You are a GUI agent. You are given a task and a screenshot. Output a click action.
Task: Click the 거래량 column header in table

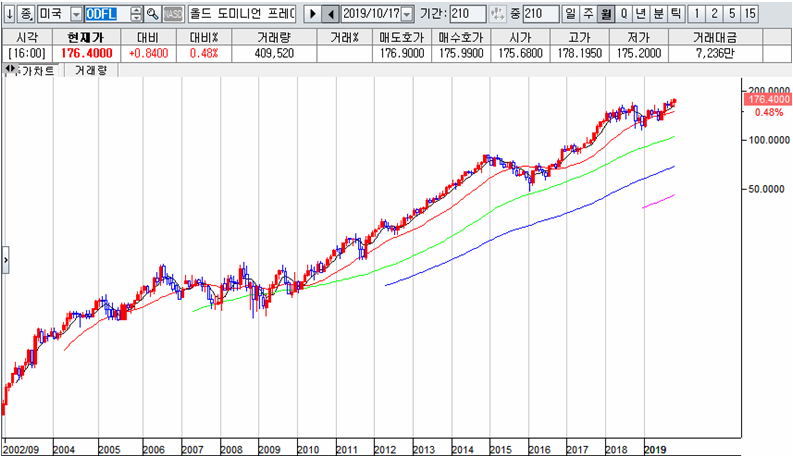(274, 37)
